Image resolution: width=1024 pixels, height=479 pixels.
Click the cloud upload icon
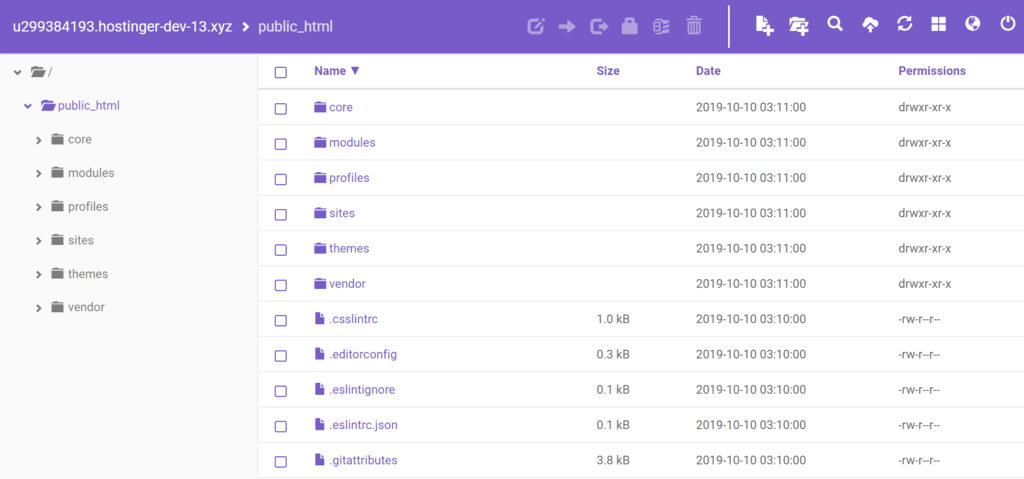point(870,25)
